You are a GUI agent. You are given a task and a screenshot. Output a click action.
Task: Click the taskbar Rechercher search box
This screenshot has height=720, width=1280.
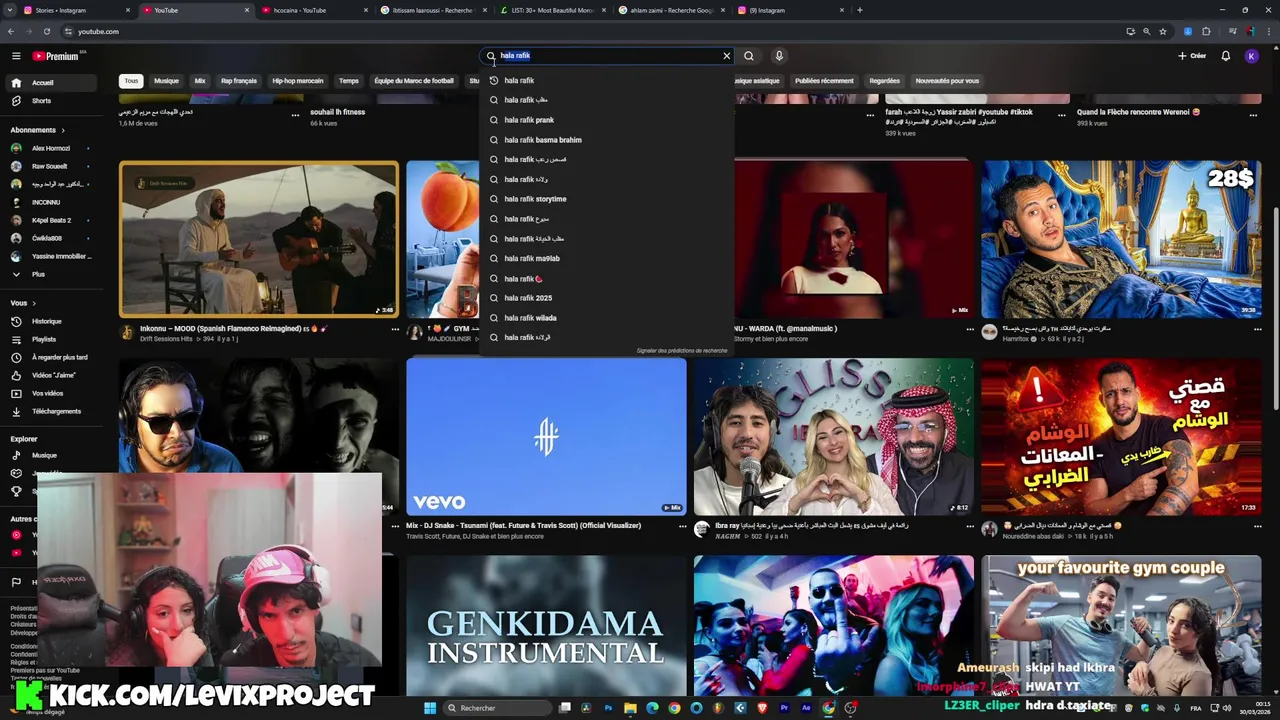point(497,708)
